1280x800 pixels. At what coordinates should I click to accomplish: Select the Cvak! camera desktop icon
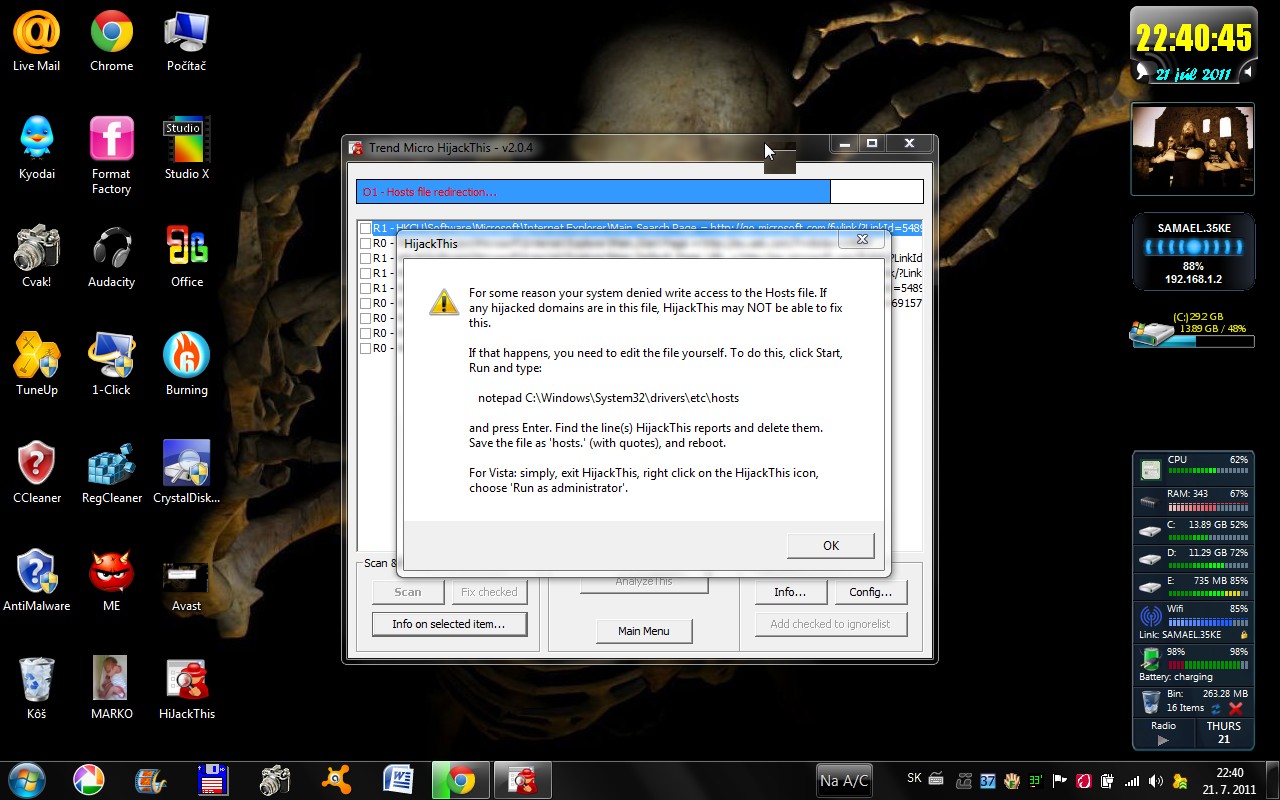36,257
